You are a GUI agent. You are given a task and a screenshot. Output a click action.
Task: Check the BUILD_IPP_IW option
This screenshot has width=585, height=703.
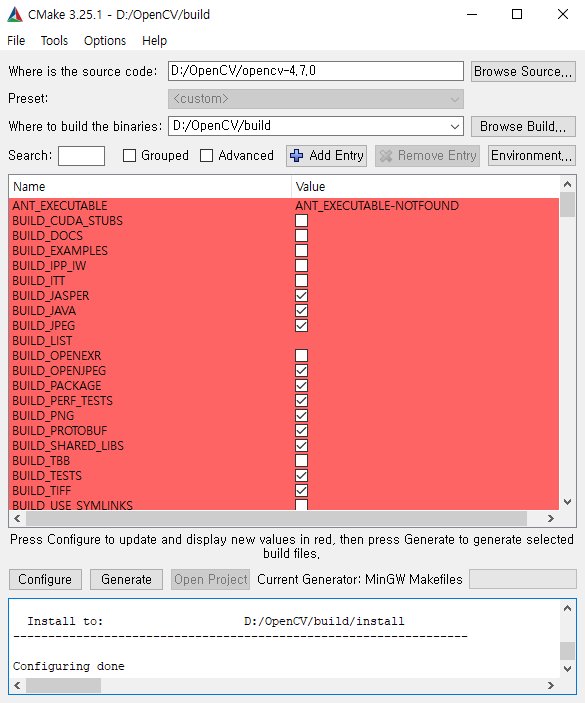[302, 265]
